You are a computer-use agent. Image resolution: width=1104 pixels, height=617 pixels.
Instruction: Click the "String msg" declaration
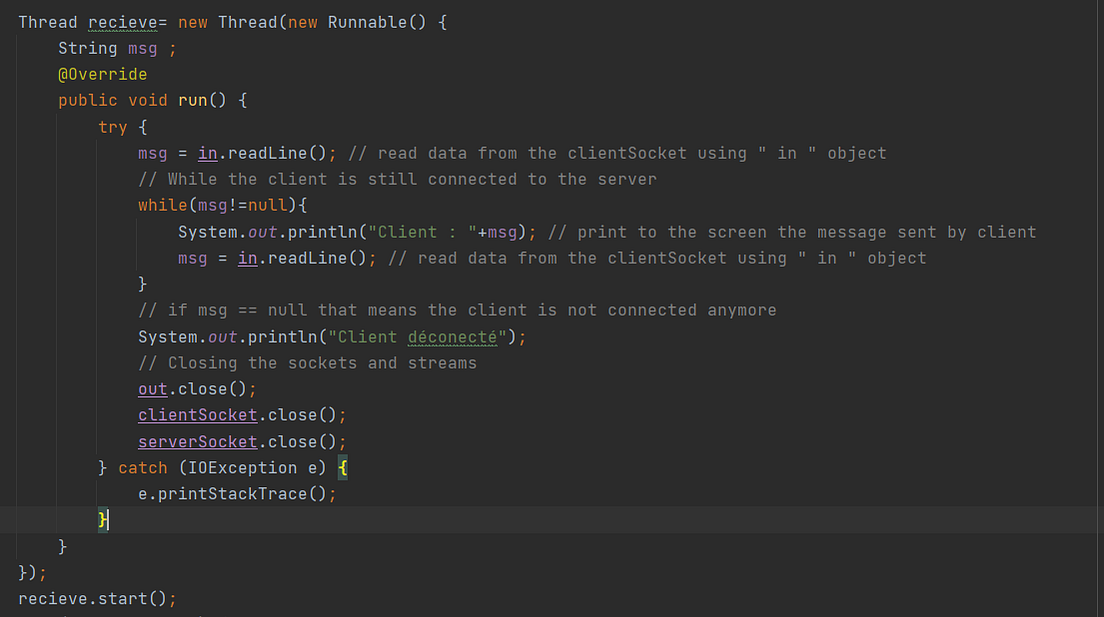pyautogui.click(x=113, y=47)
